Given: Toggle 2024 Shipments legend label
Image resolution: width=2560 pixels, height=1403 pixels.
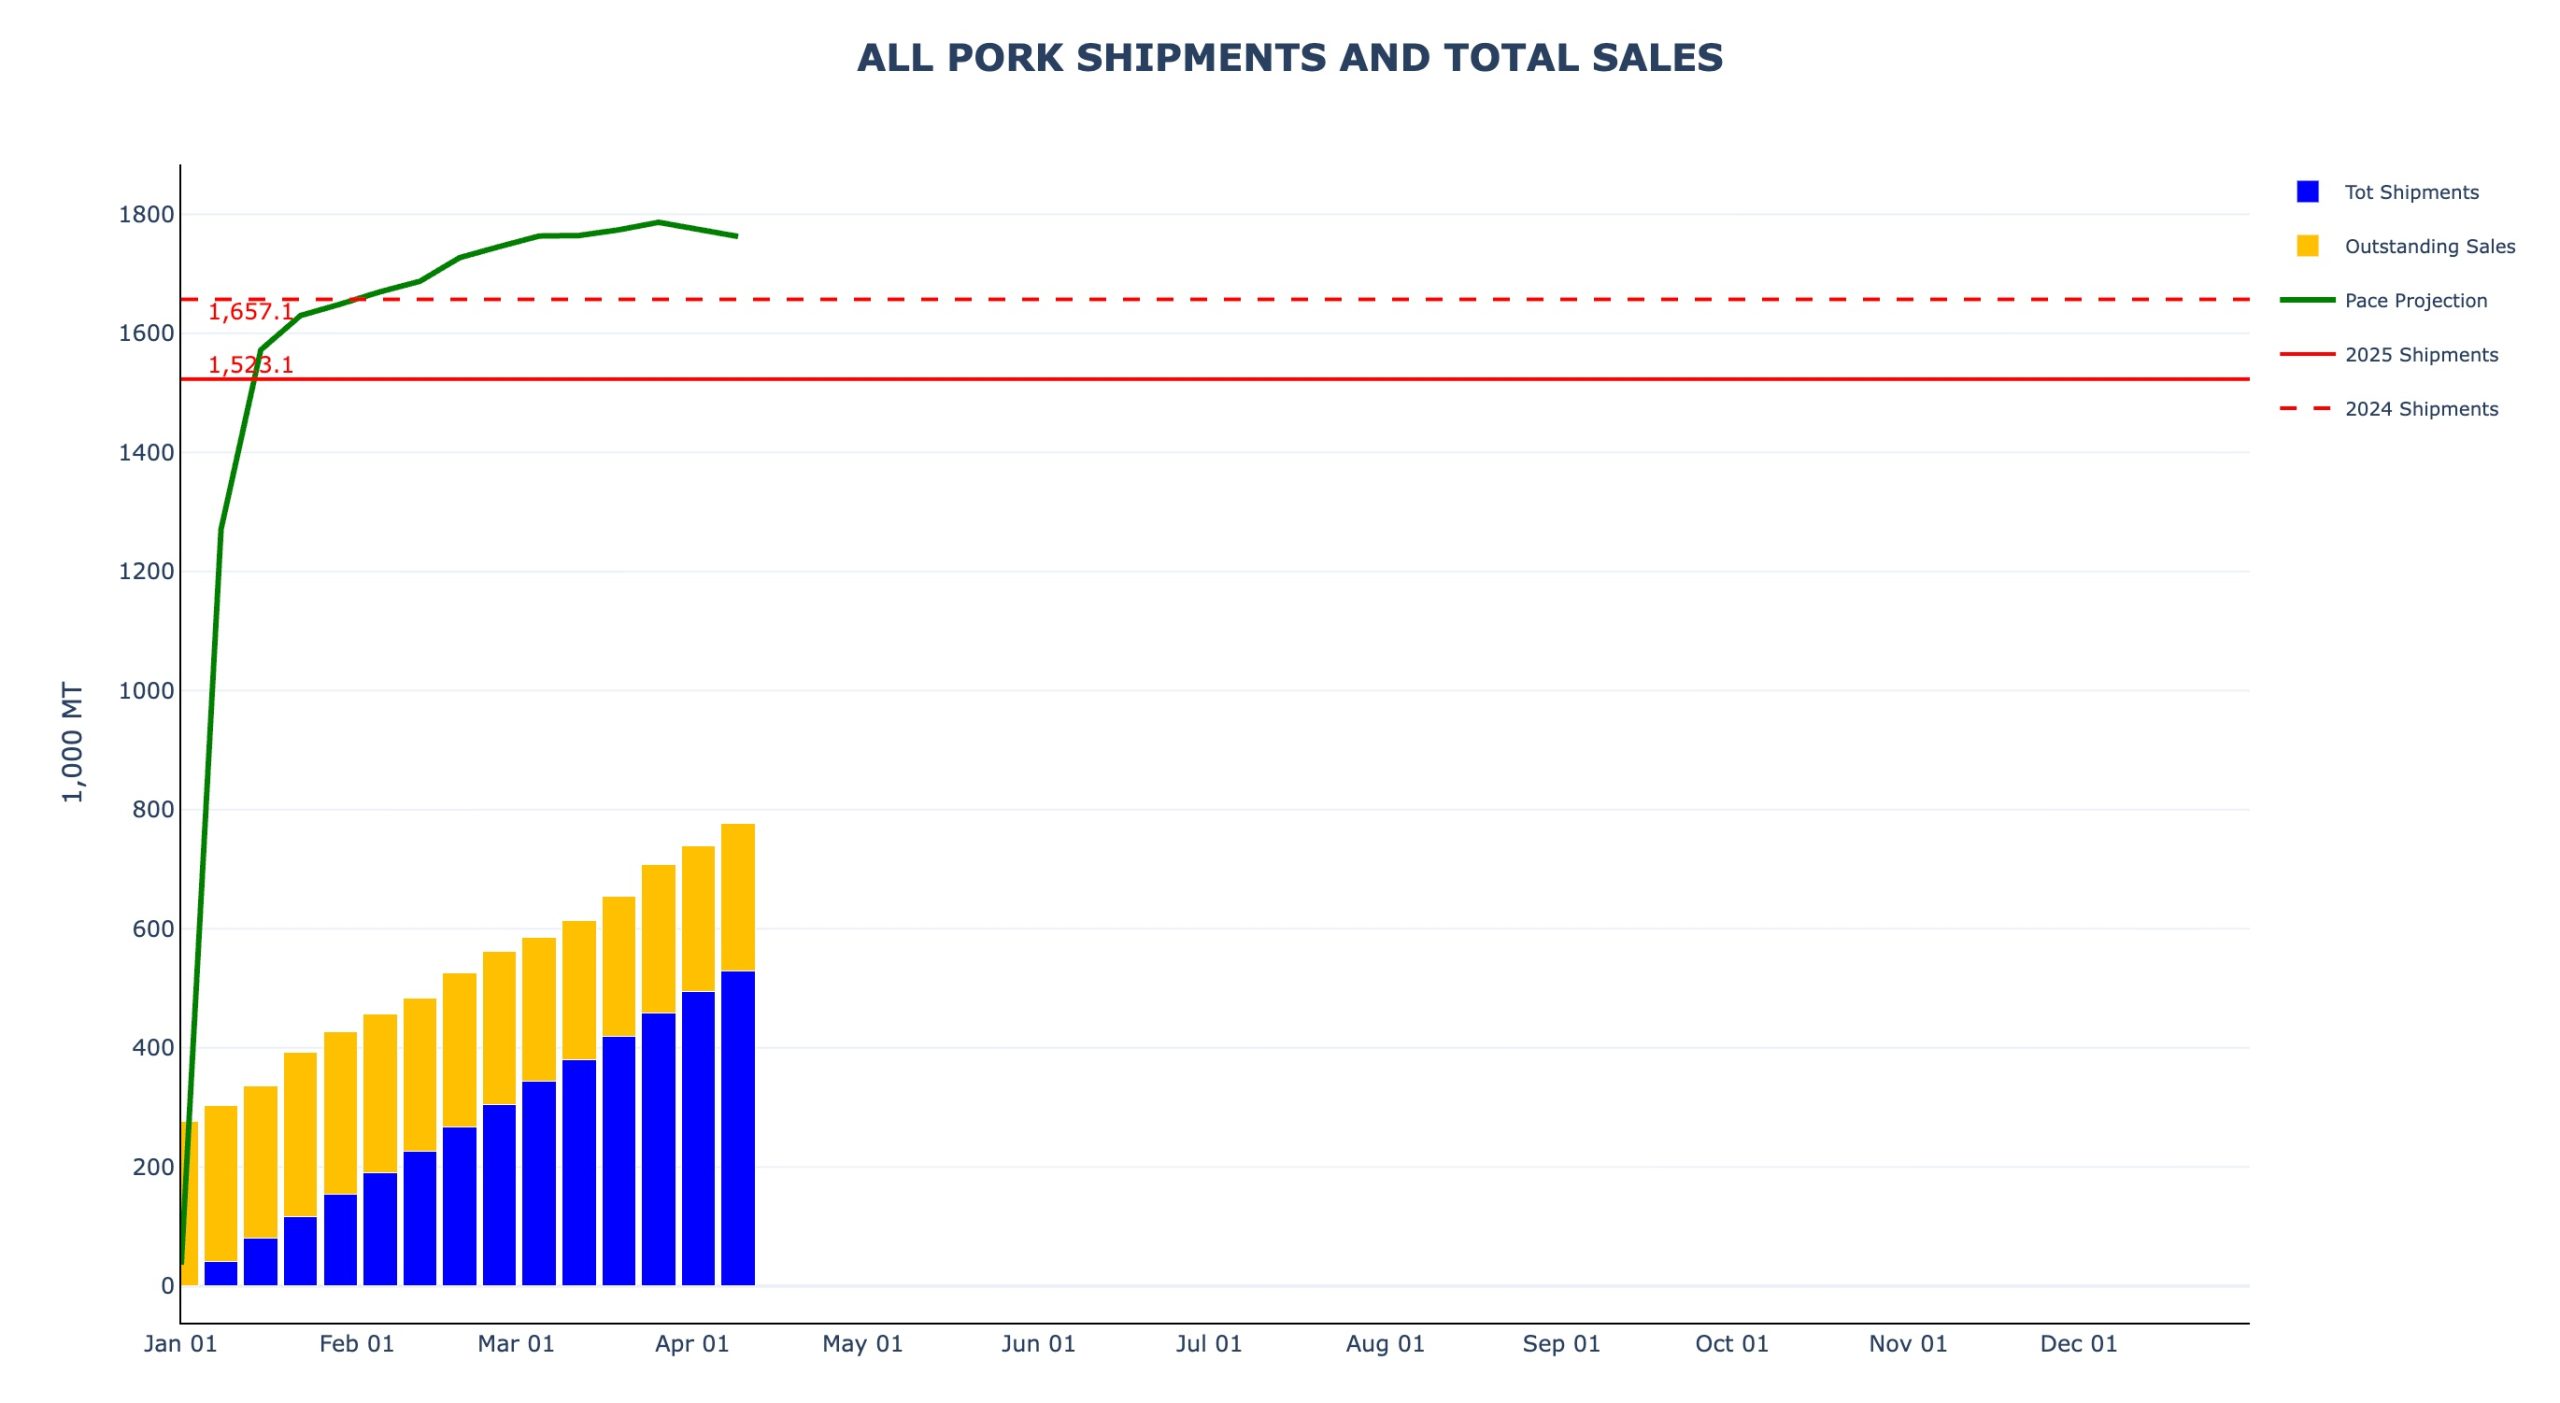Looking at the screenshot, I should coord(2420,408).
